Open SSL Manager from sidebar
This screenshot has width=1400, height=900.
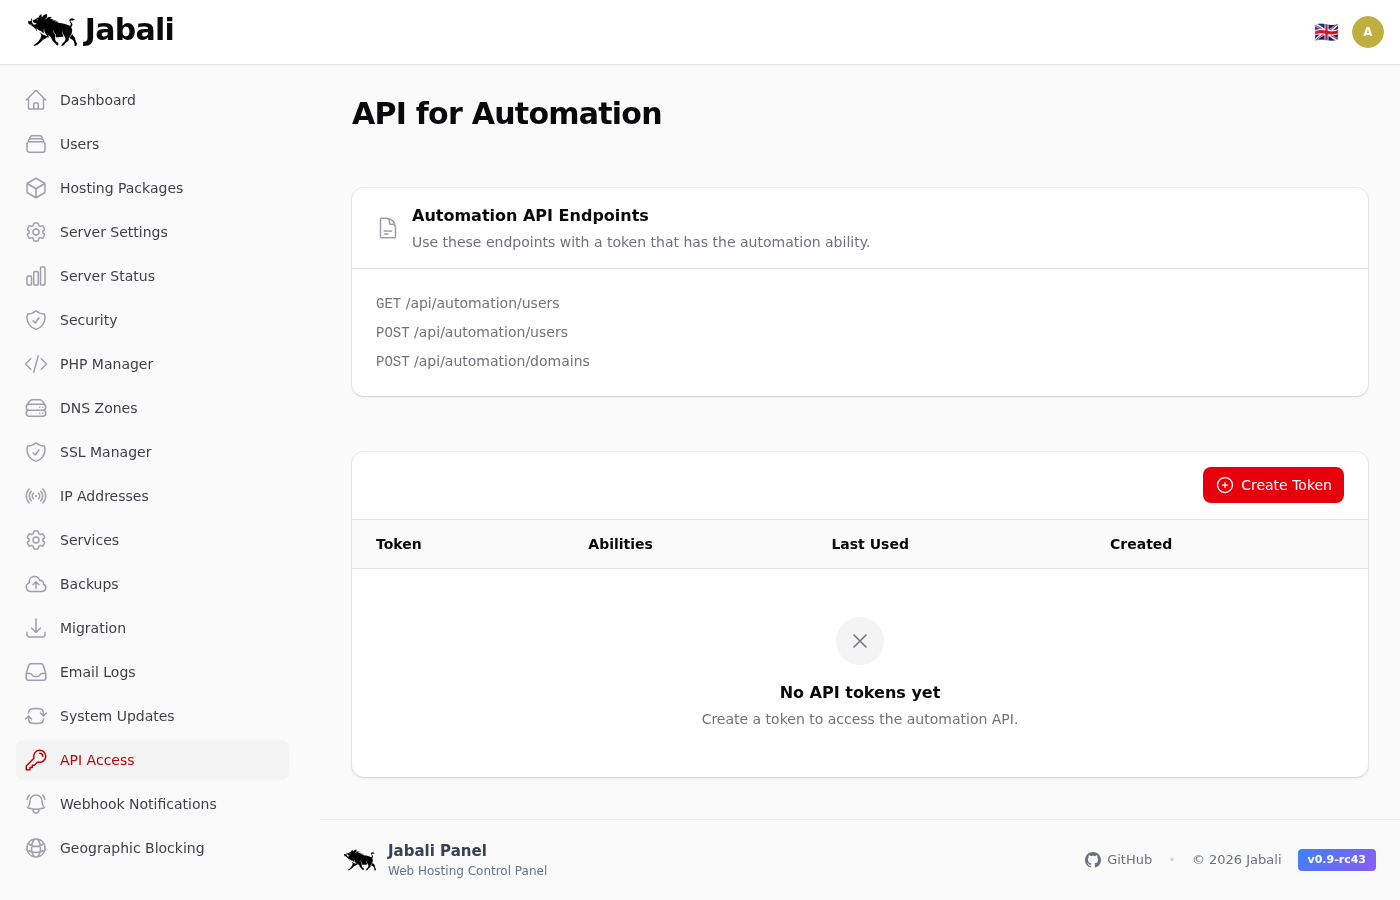point(105,452)
